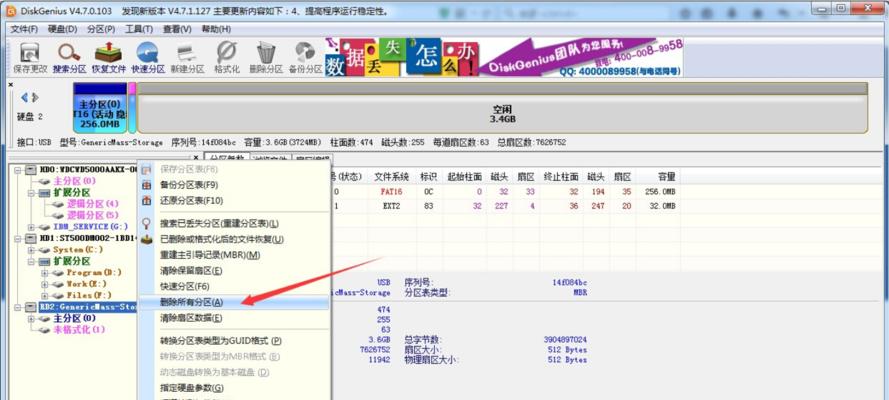The height and width of the screenshot is (400, 889).
Task: Click the DiskGenius团队 QQ support banner
Action: pyautogui.click(x=581, y=57)
